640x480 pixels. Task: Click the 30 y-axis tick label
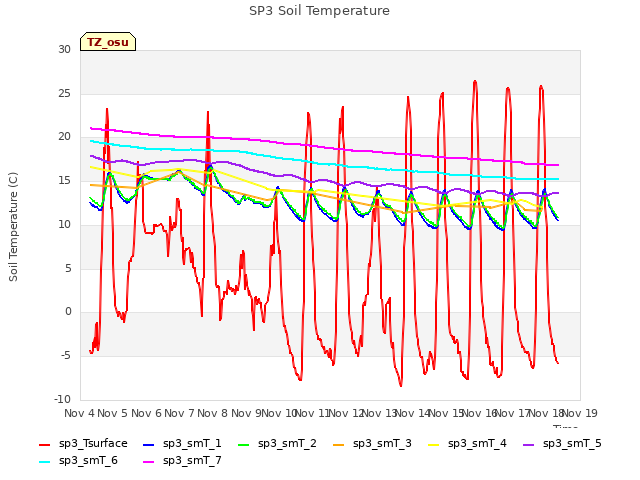pos(64,49)
